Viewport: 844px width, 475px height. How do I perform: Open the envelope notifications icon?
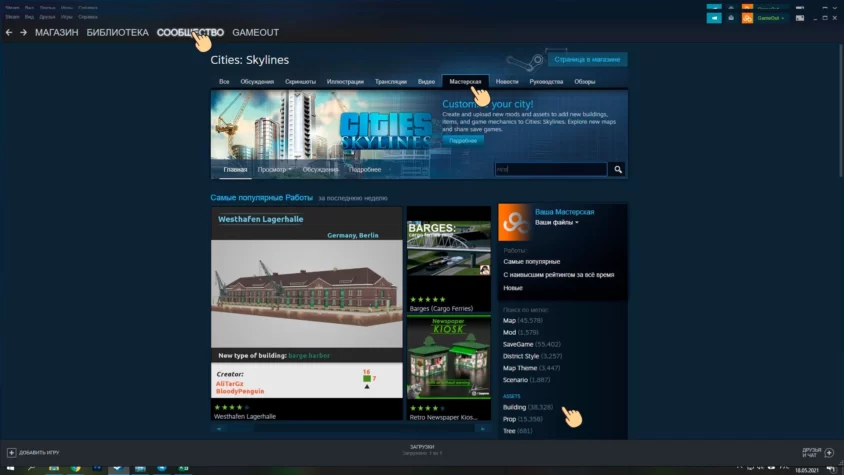[731, 18]
